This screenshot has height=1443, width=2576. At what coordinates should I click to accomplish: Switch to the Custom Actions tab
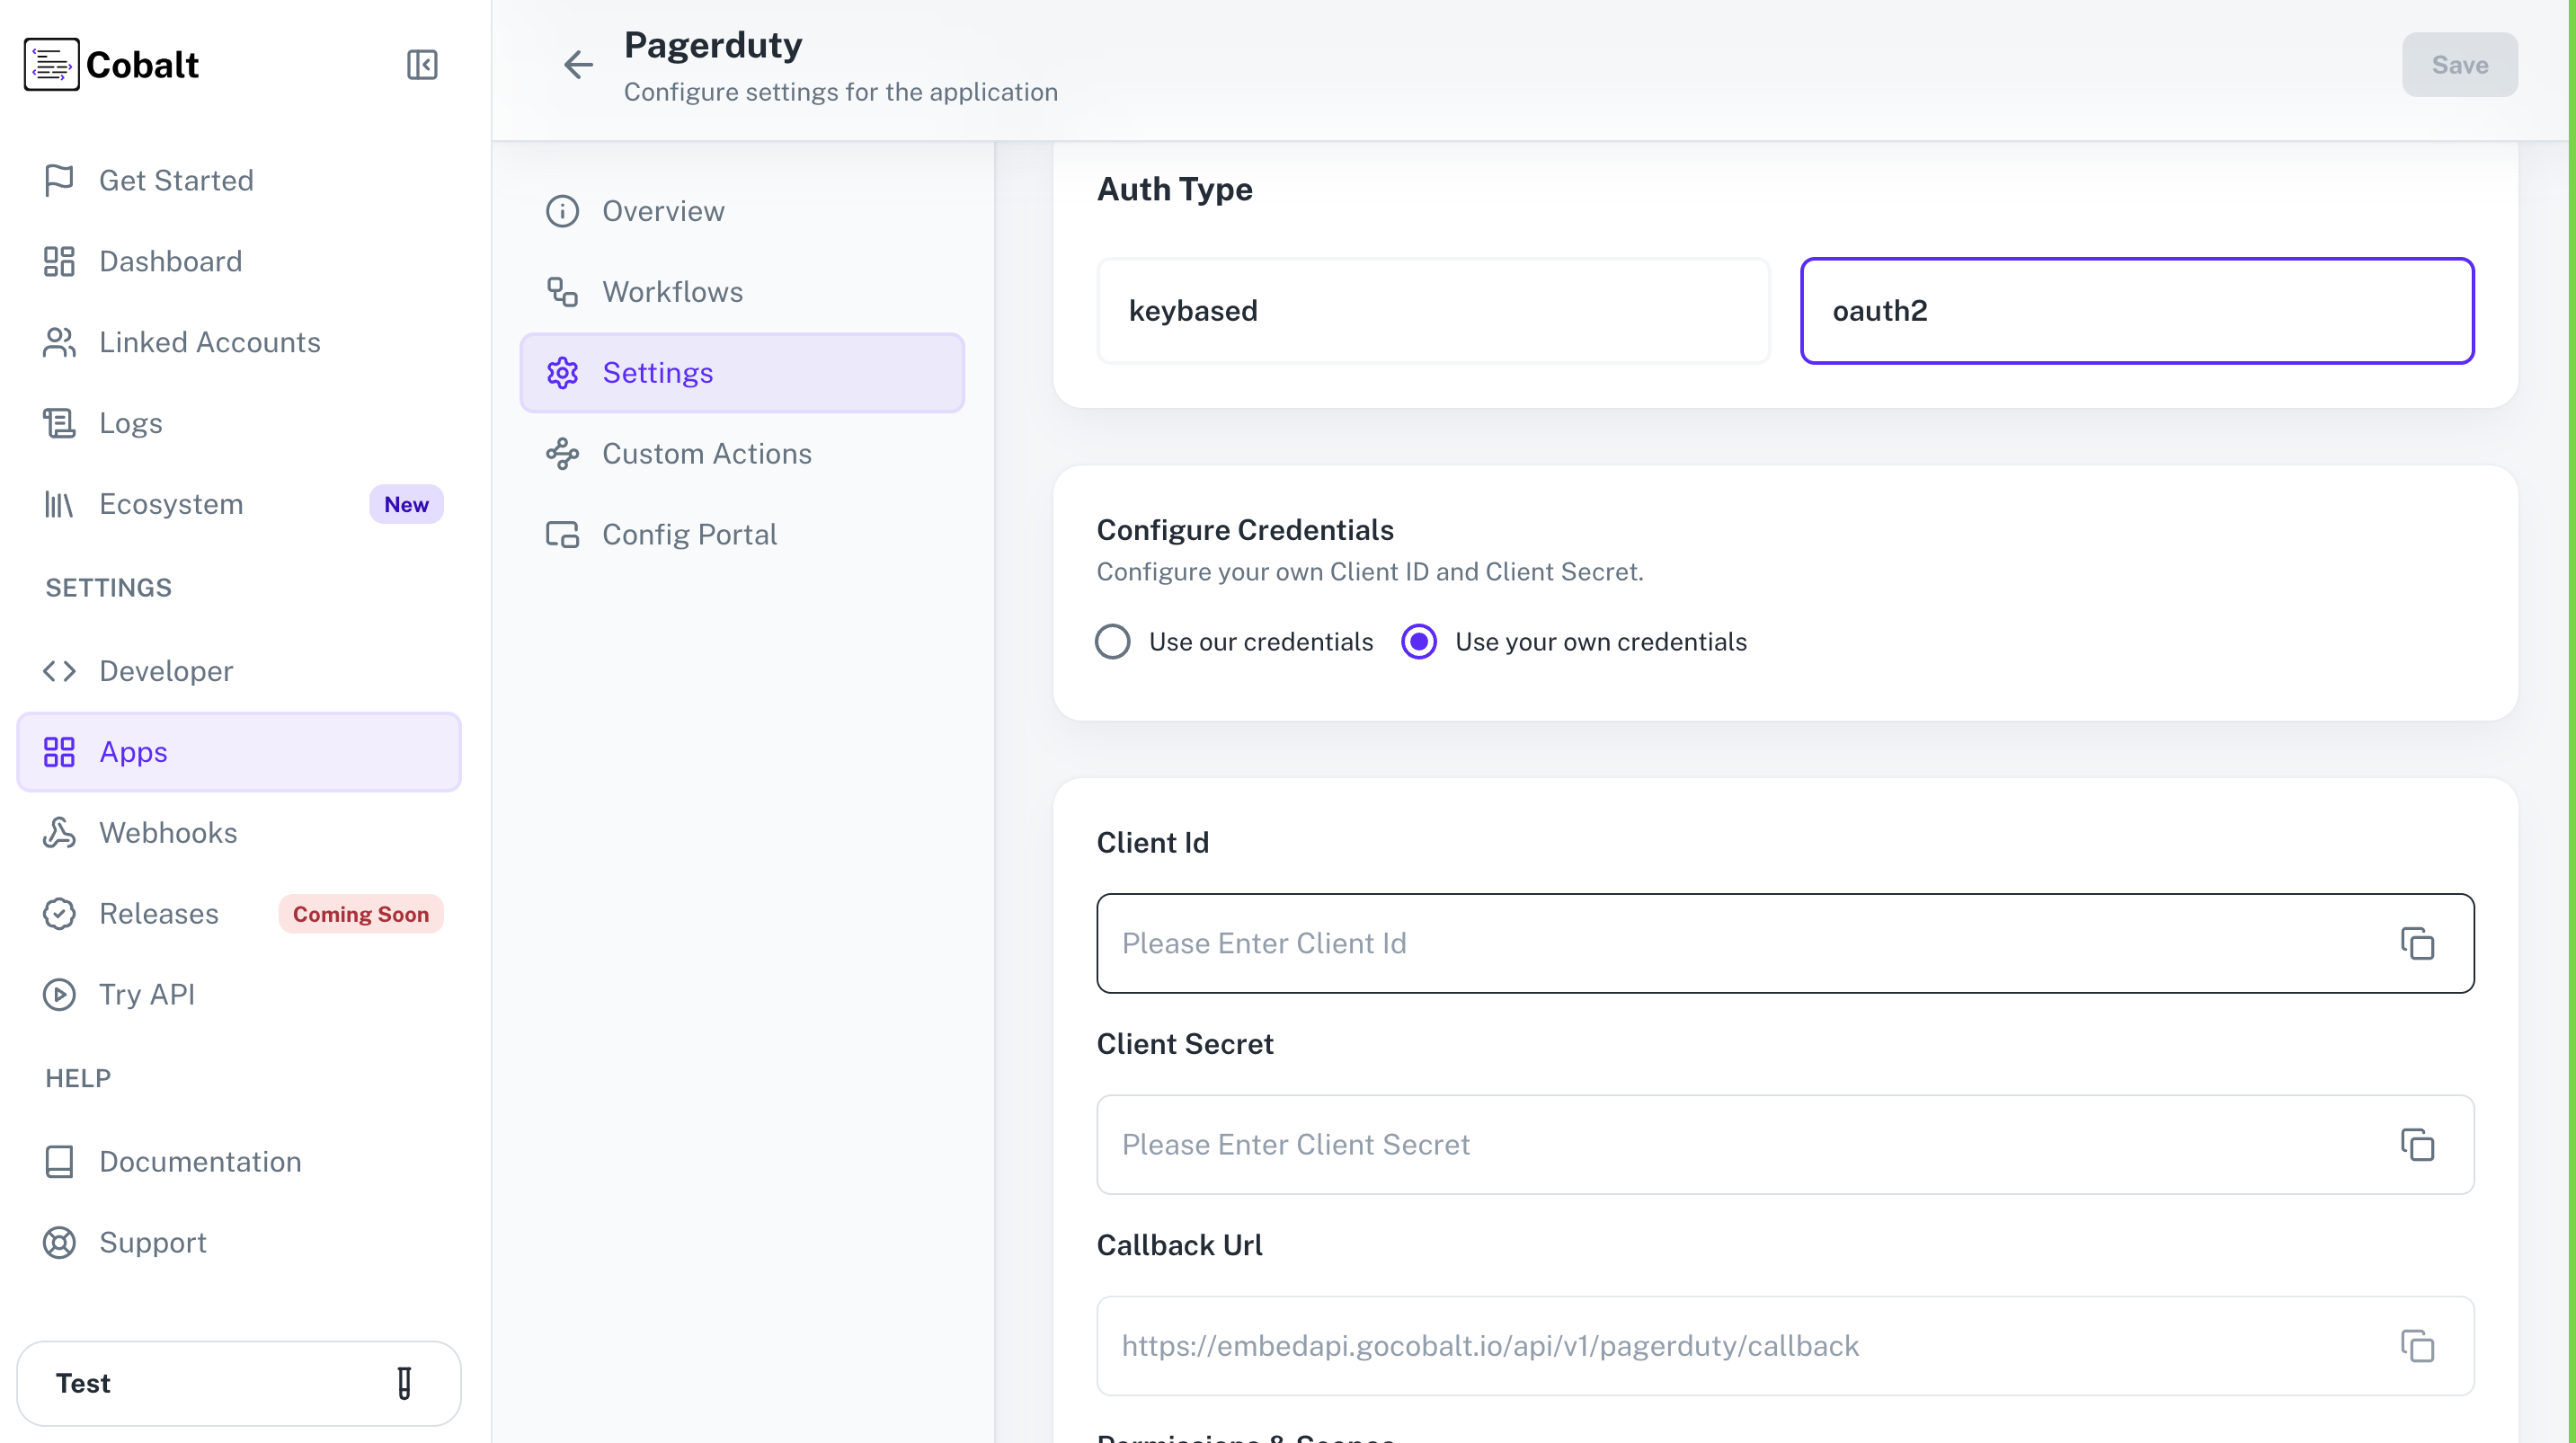pyautogui.click(x=707, y=453)
